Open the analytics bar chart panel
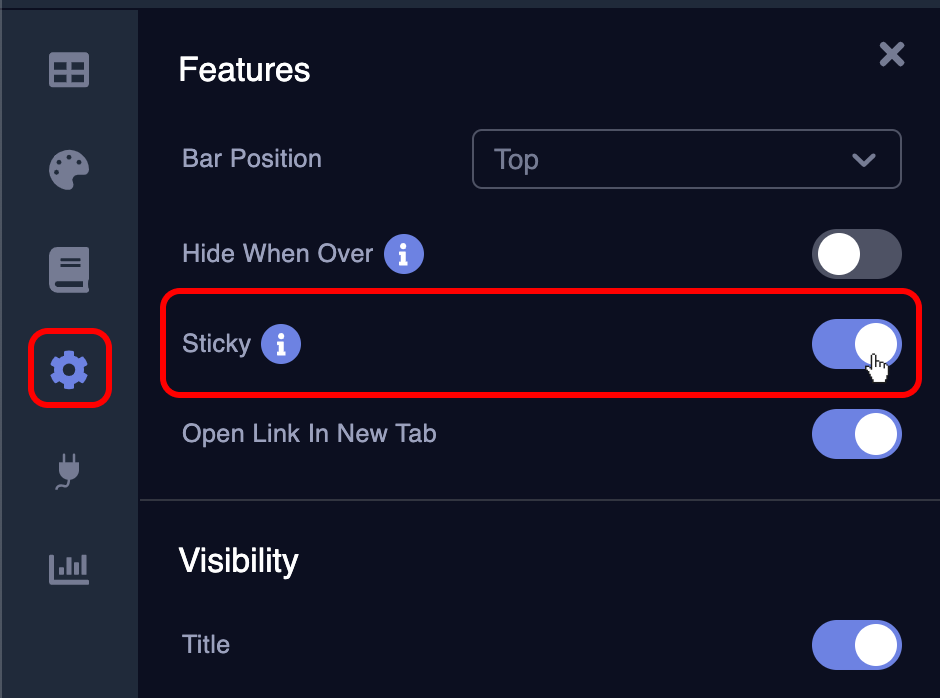 pos(68,568)
